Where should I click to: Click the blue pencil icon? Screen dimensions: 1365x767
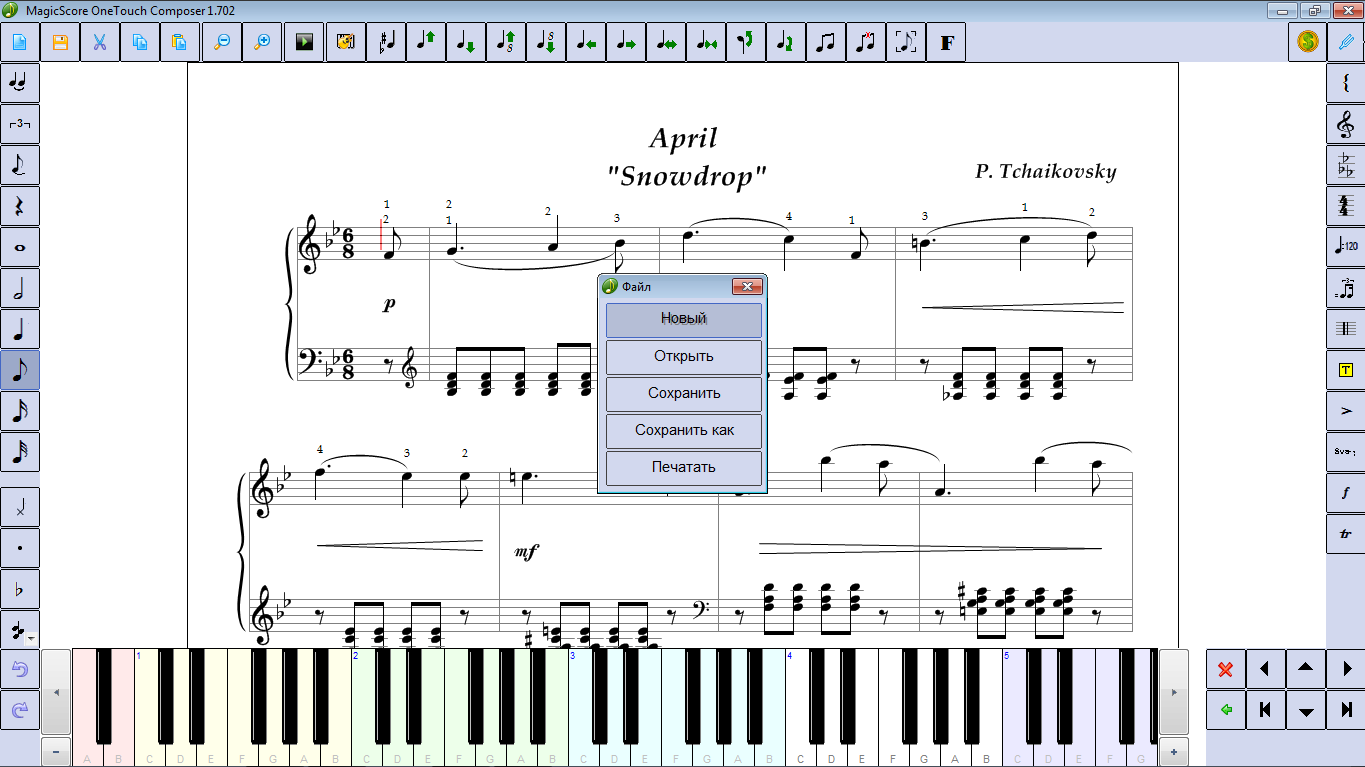click(1346, 43)
